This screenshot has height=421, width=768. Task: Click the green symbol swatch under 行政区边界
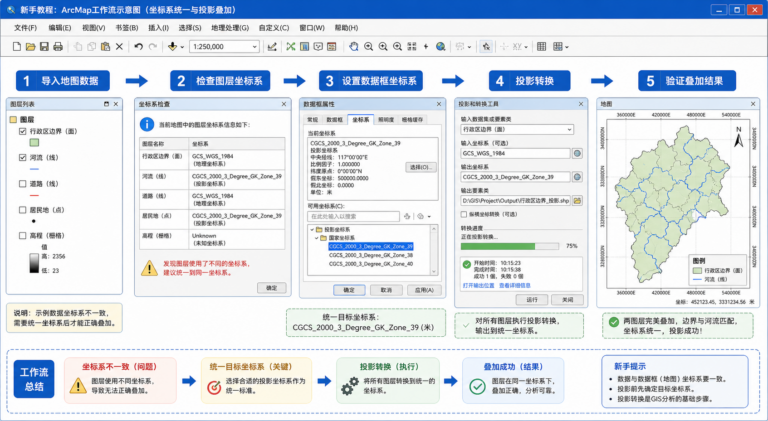coord(34,142)
